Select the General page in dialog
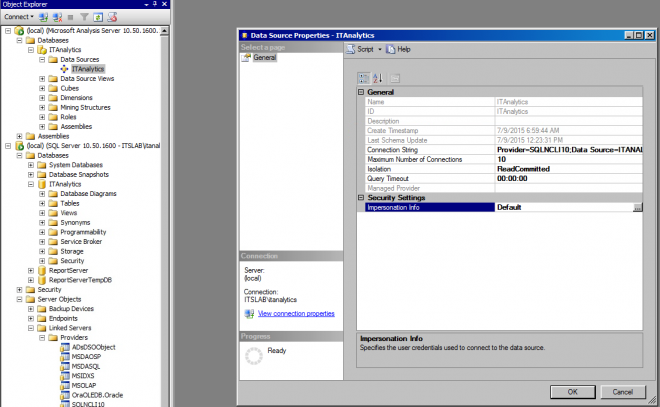This screenshot has width=660, height=407. (x=264, y=58)
